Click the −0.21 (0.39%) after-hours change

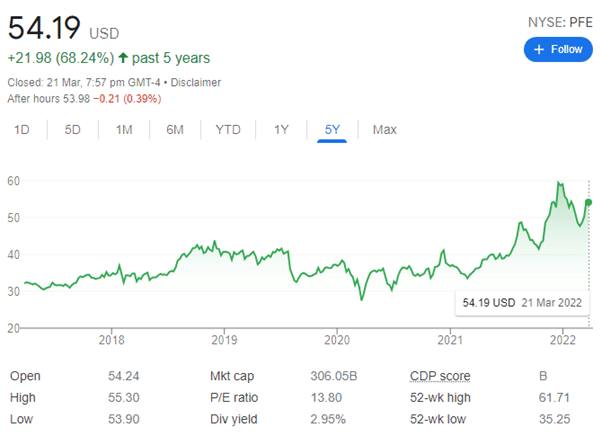point(127,99)
